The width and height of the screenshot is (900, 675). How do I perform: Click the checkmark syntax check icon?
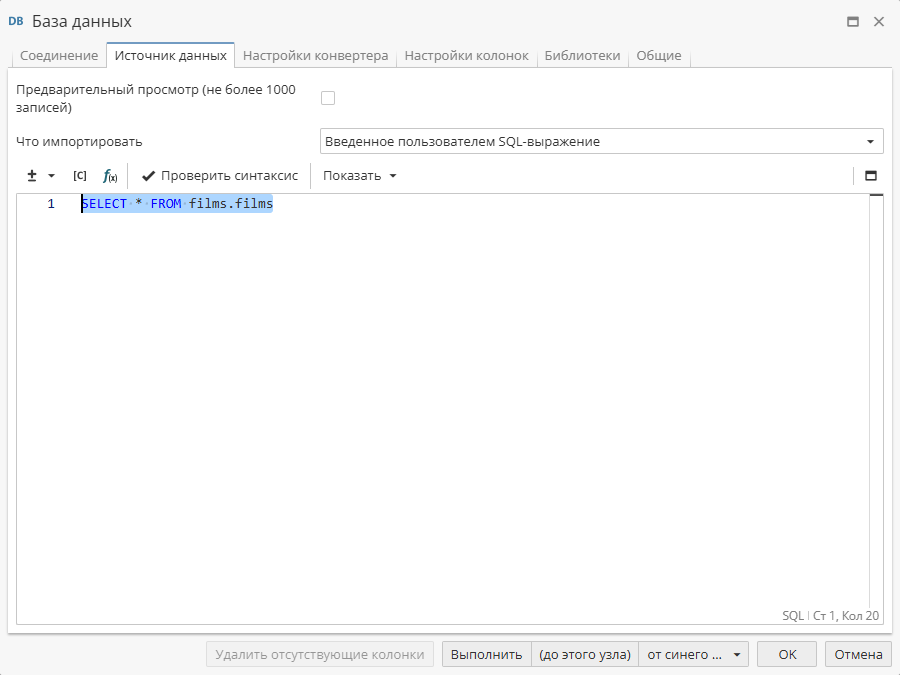pos(148,175)
